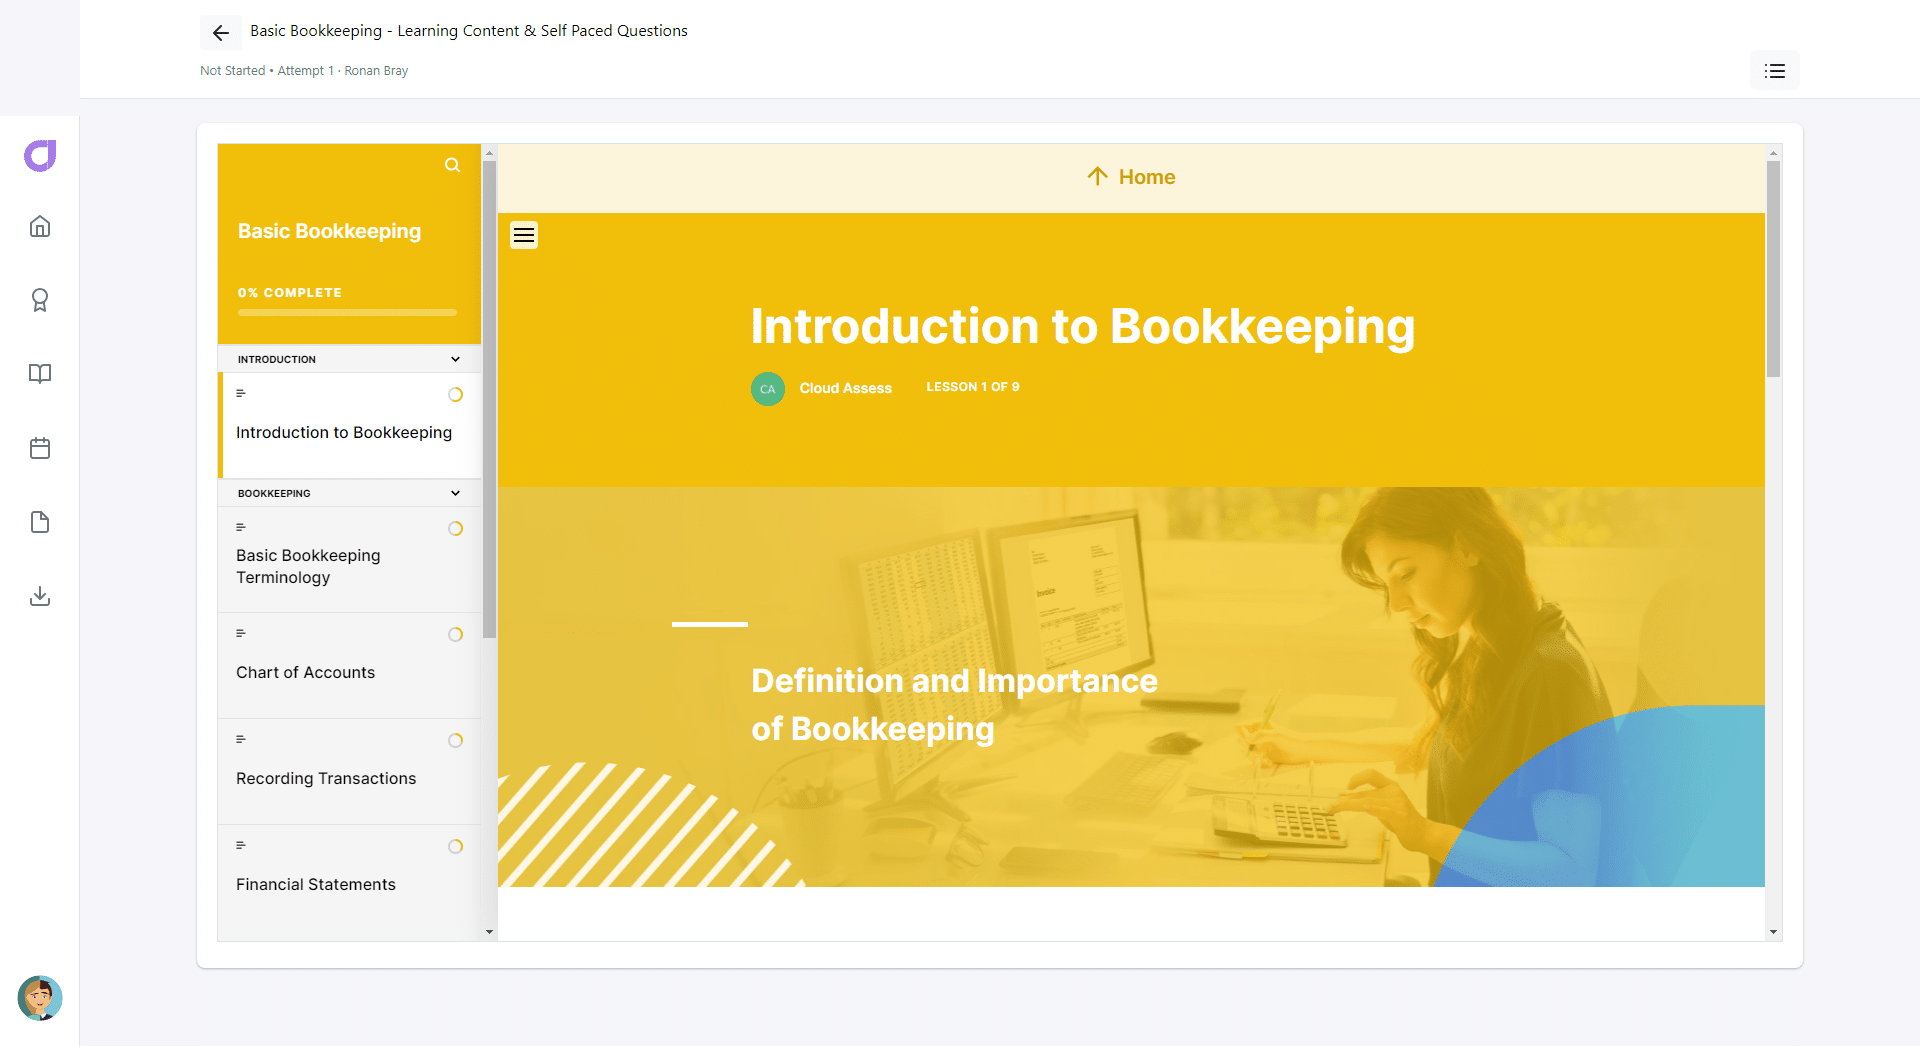
Task: Click the search magnifier in the course panel
Action: coord(453,165)
